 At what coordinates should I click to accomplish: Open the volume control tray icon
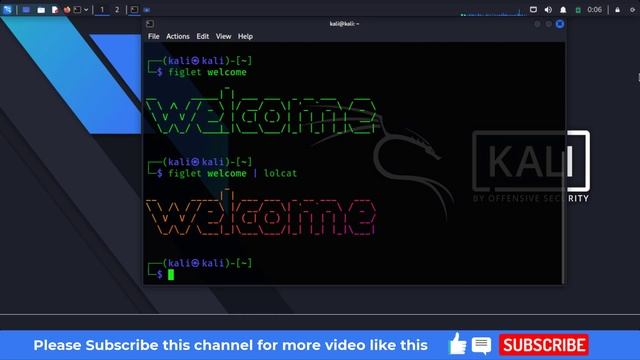(x=548, y=9)
